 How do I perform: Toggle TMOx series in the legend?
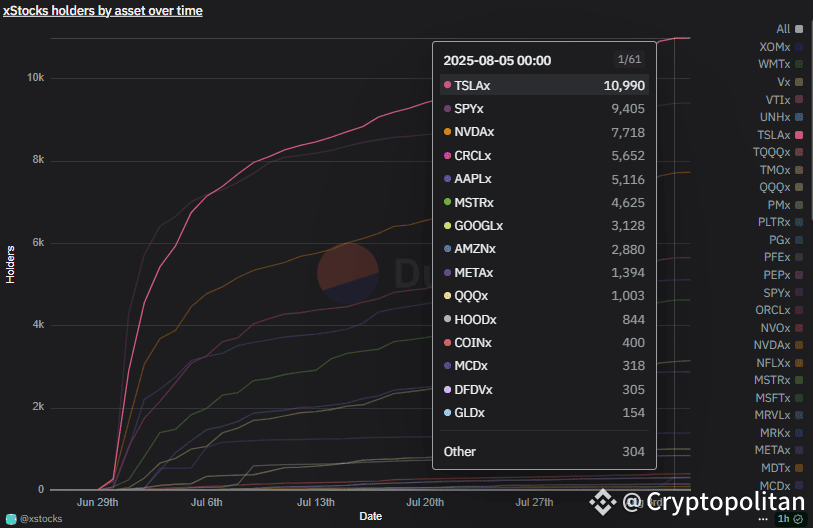click(x=781, y=170)
